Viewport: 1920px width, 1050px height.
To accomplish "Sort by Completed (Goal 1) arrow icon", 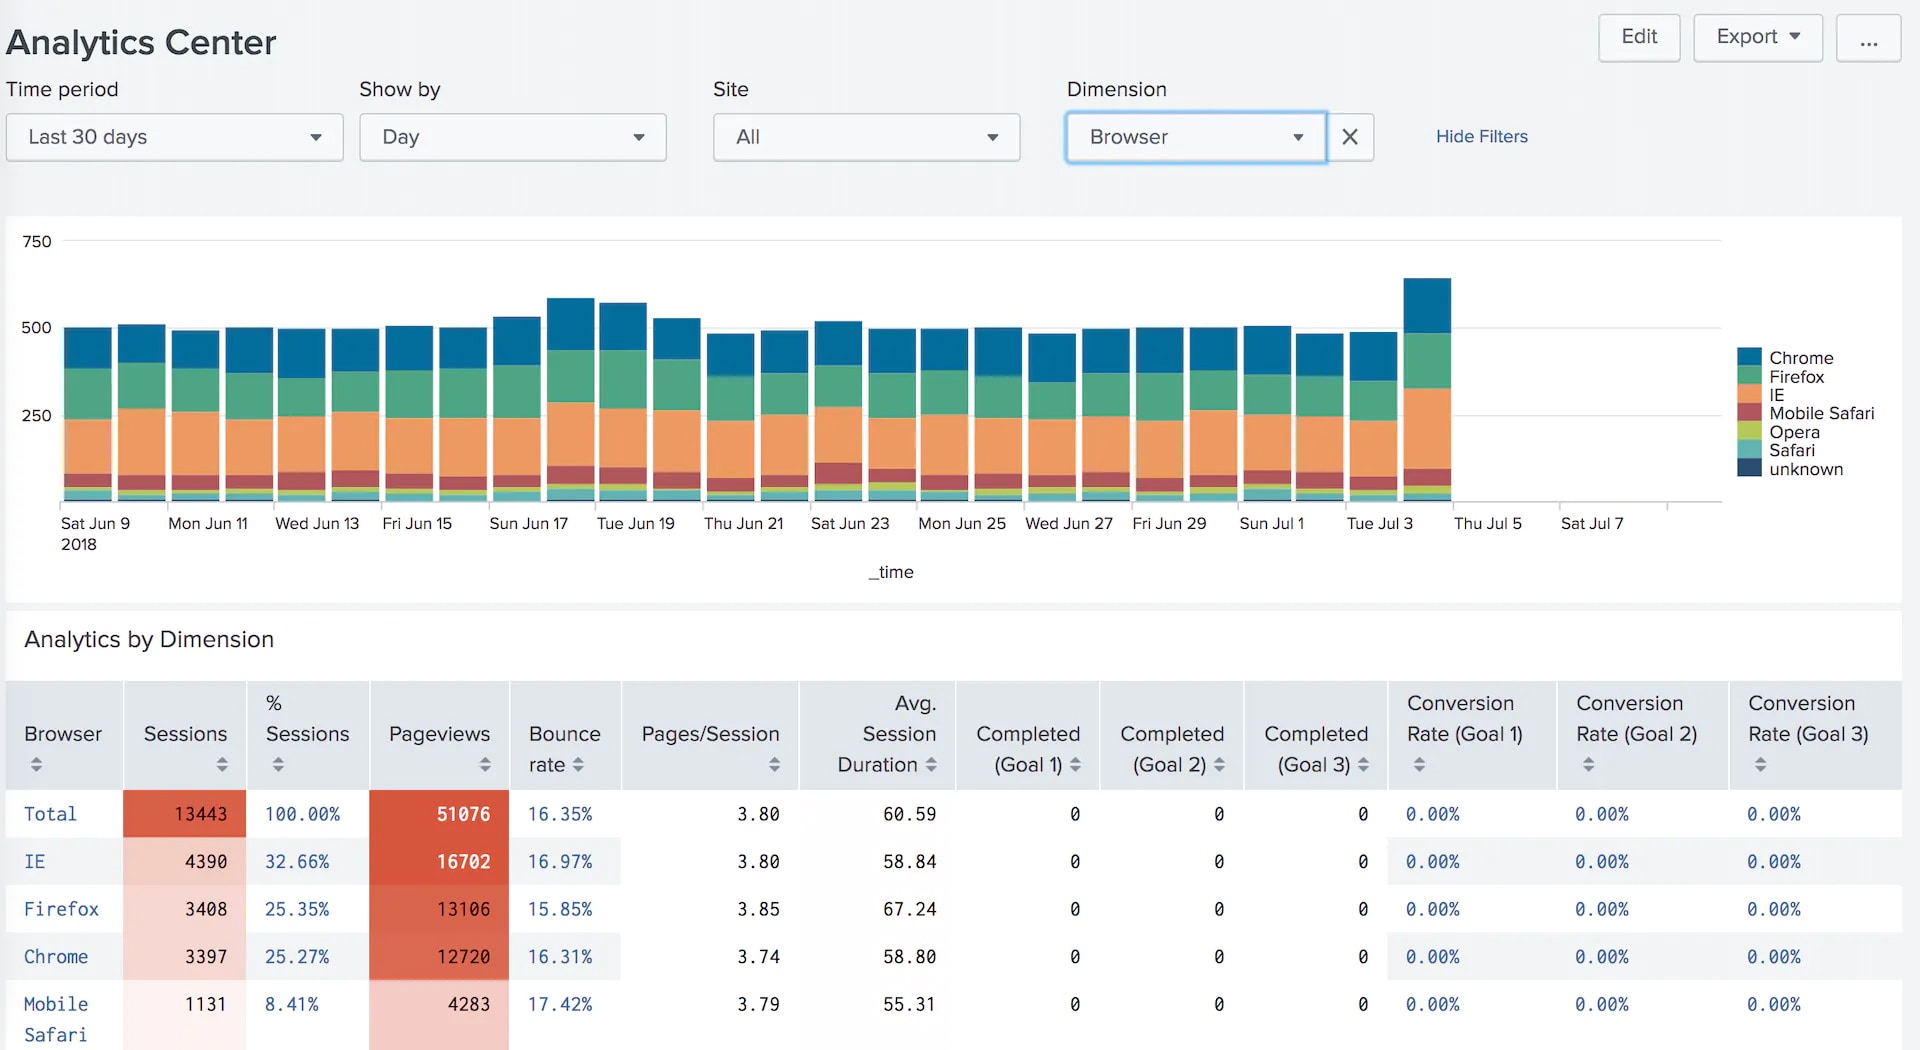I will coord(1075,765).
